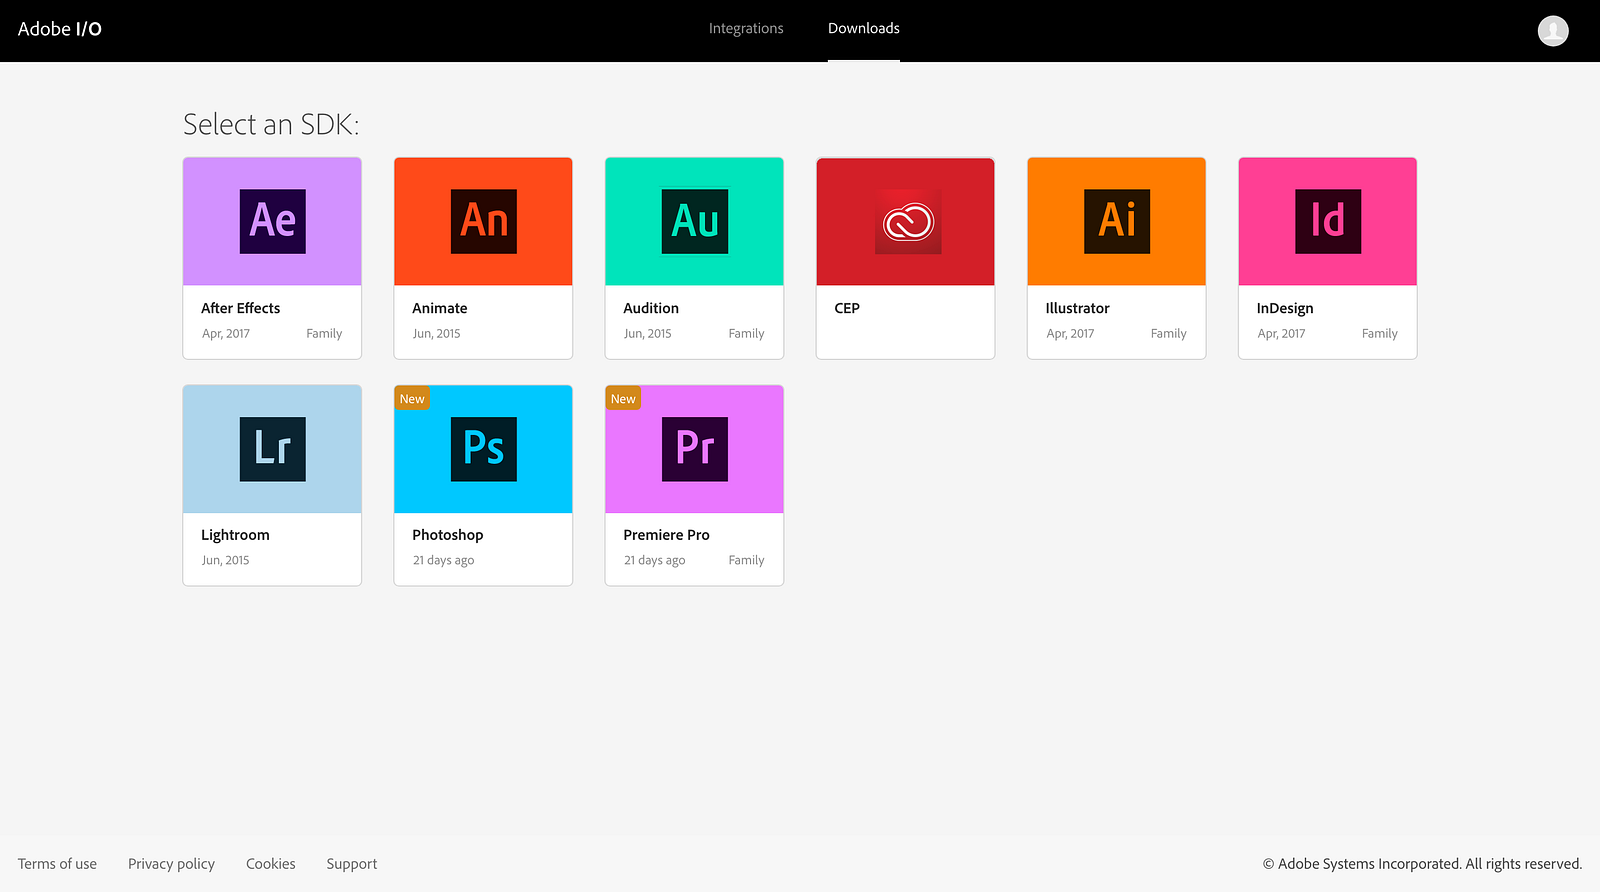Choose the Premiere Pro SDK icon

tap(695, 449)
